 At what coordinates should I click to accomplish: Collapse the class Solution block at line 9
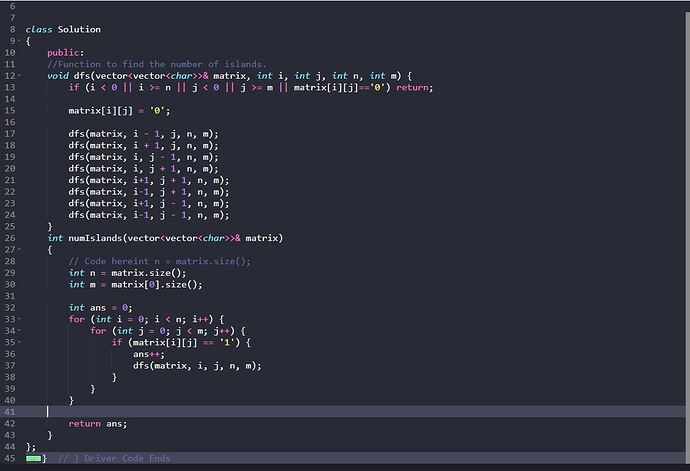click(x=19, y=41)
